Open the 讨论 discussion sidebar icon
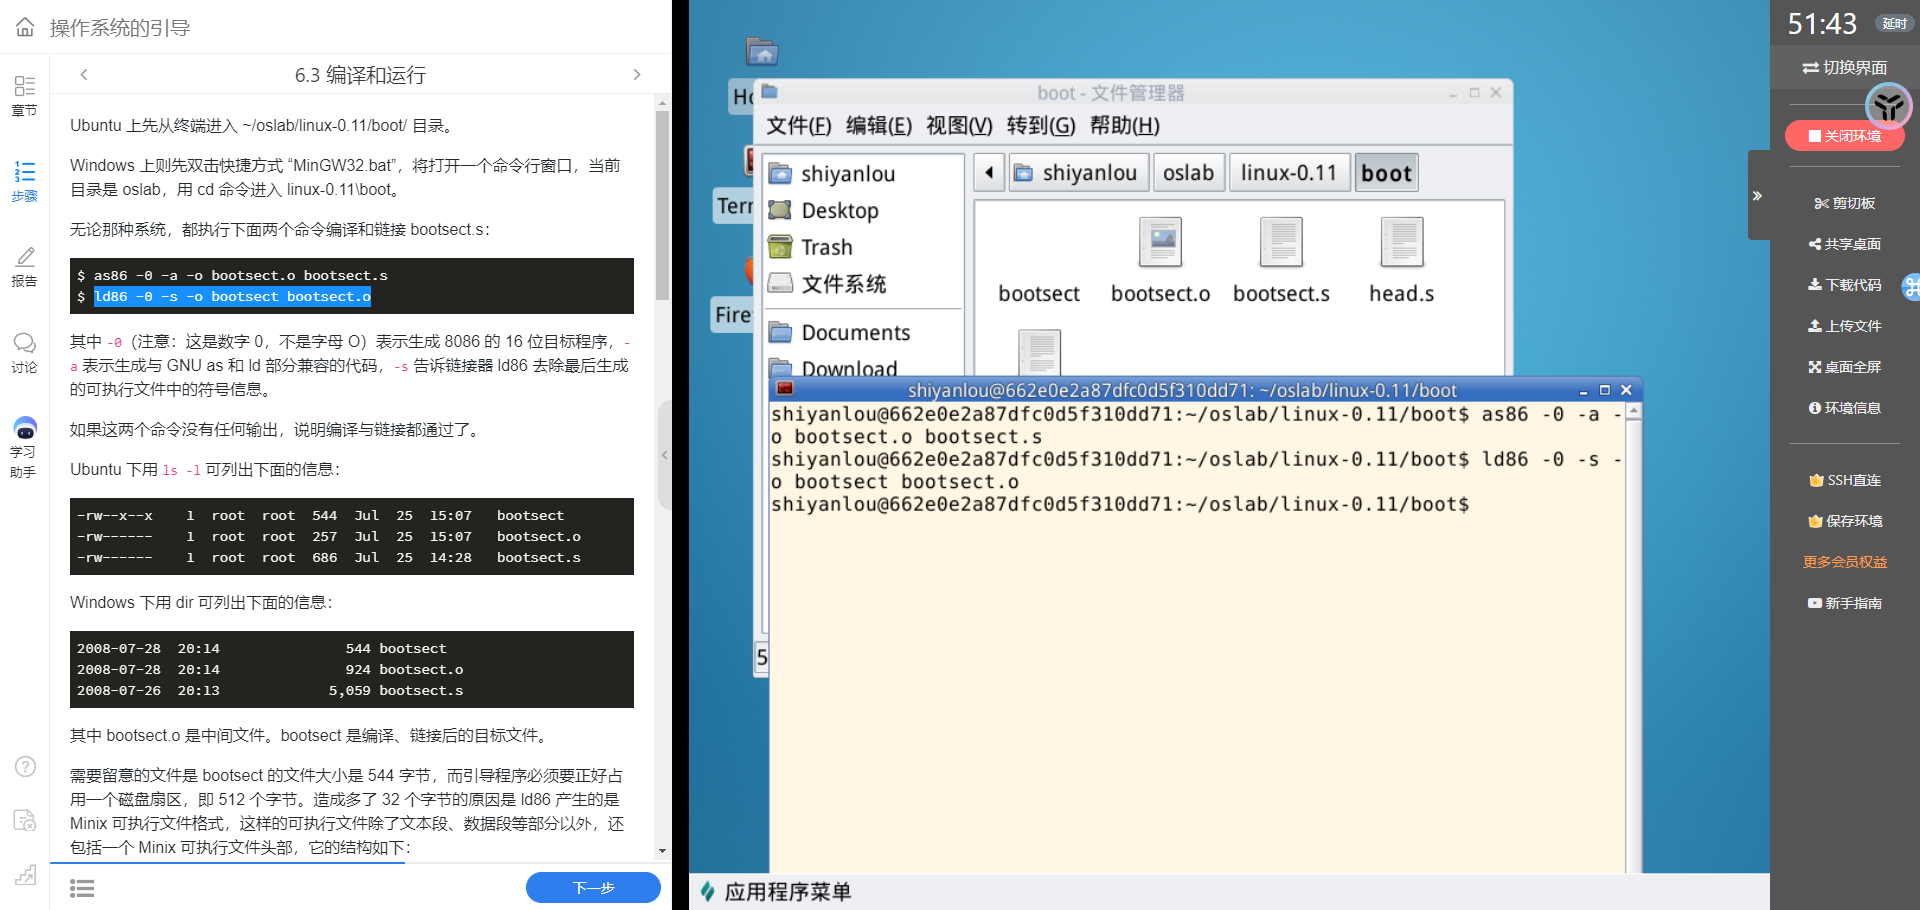The width and height of the screenshot is (1920, 910). click(x=24, y=353)
